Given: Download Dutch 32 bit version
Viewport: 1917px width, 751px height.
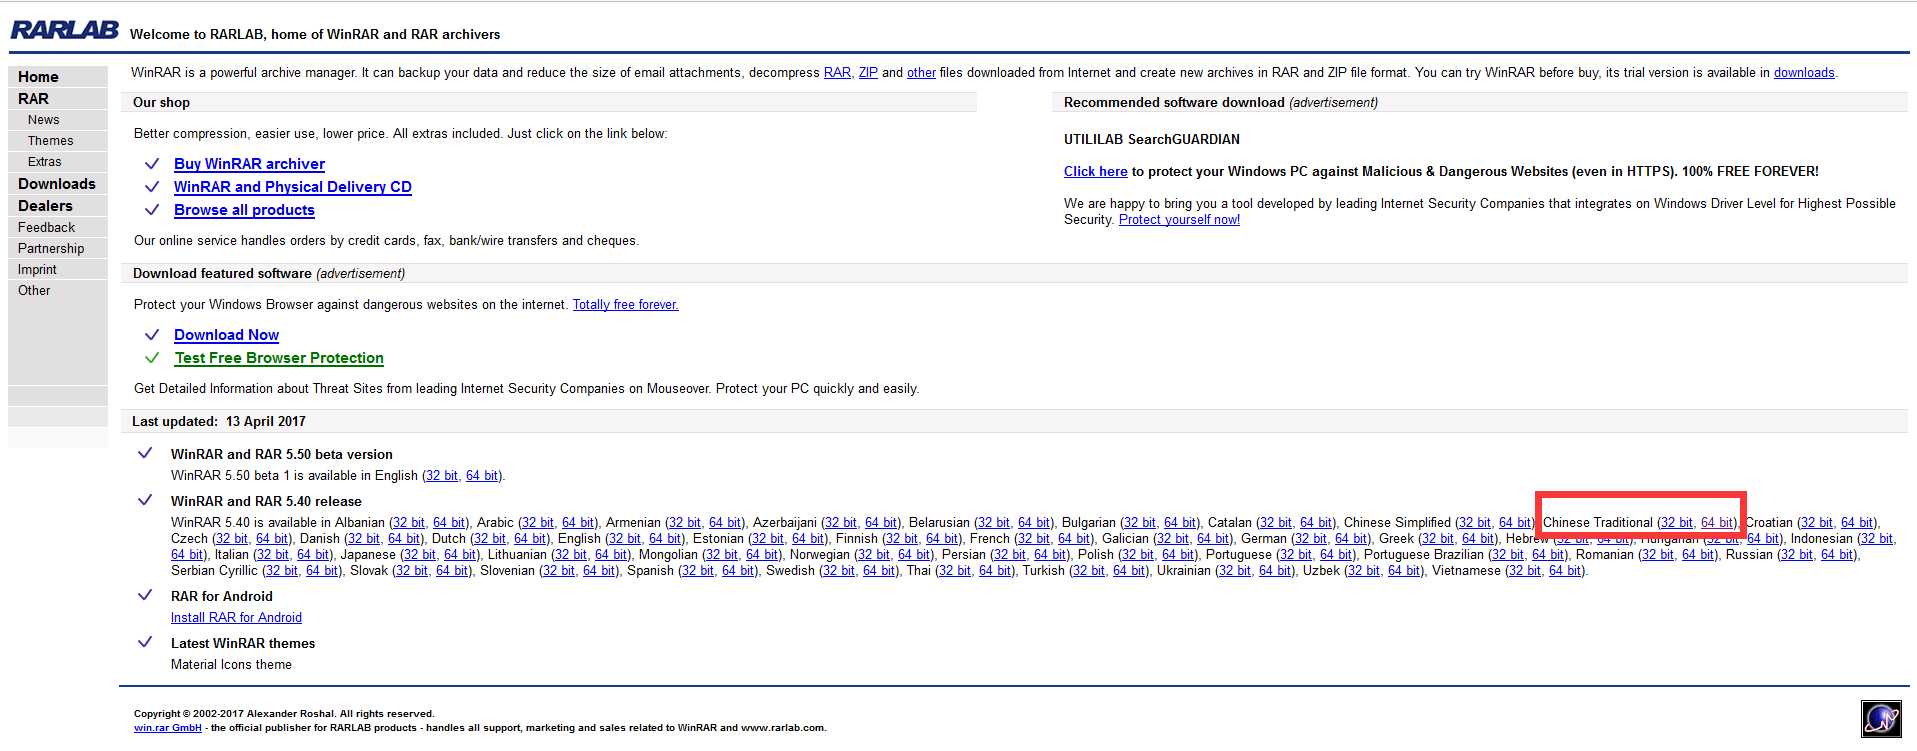Looking at the screenshot, I should coord(490,539).
